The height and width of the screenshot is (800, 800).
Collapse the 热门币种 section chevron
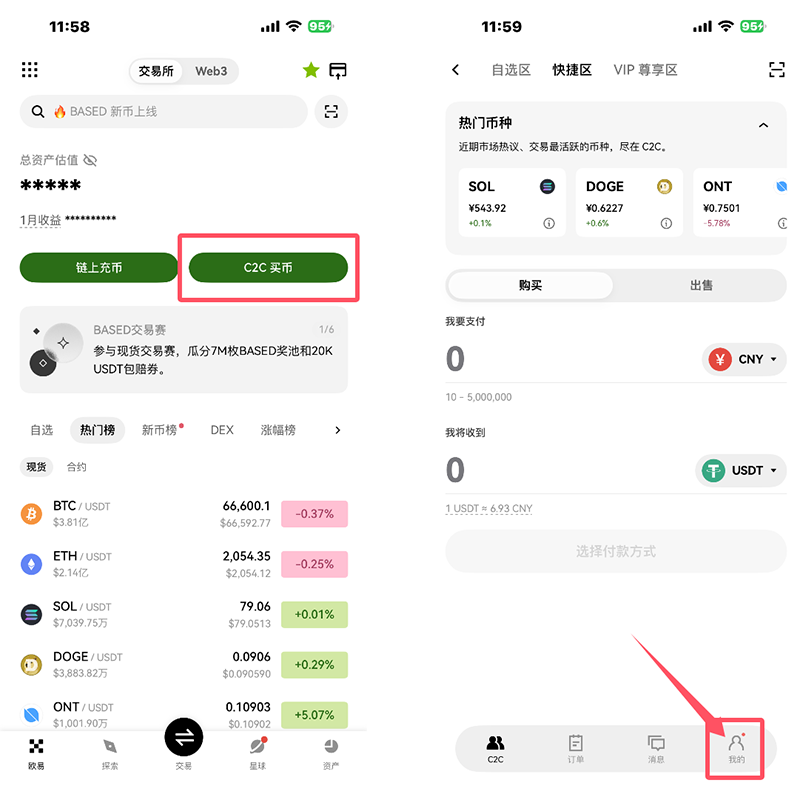763,125
